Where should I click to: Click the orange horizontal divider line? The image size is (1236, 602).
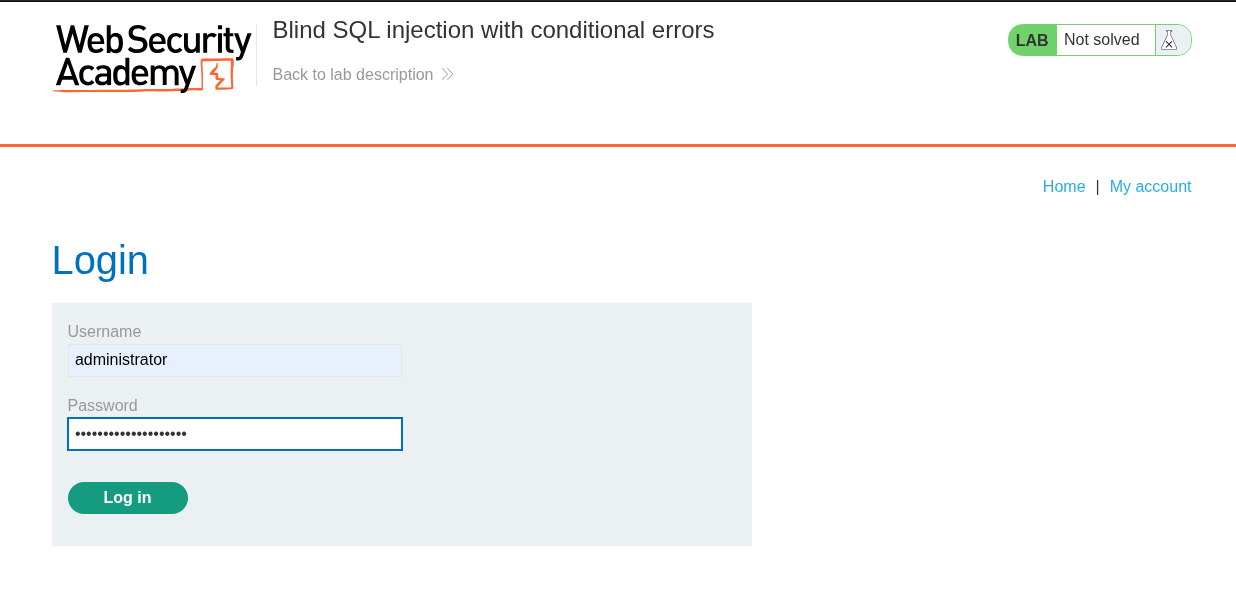(x=618, y=146)
